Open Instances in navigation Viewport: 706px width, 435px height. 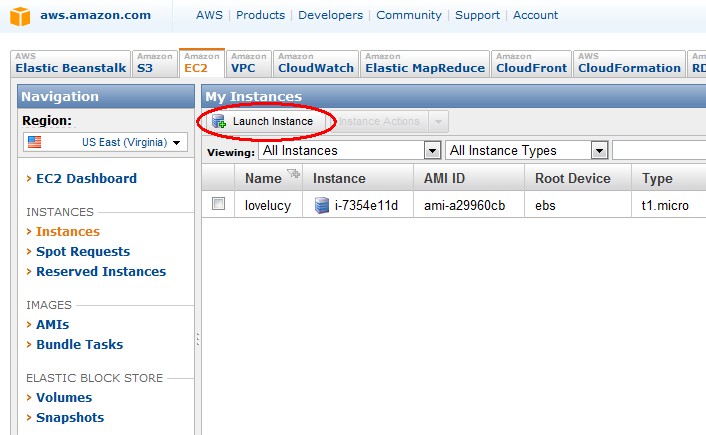point(68,231)
